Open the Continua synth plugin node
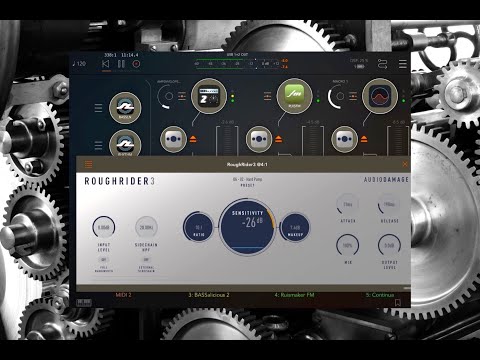 (380, 96)
